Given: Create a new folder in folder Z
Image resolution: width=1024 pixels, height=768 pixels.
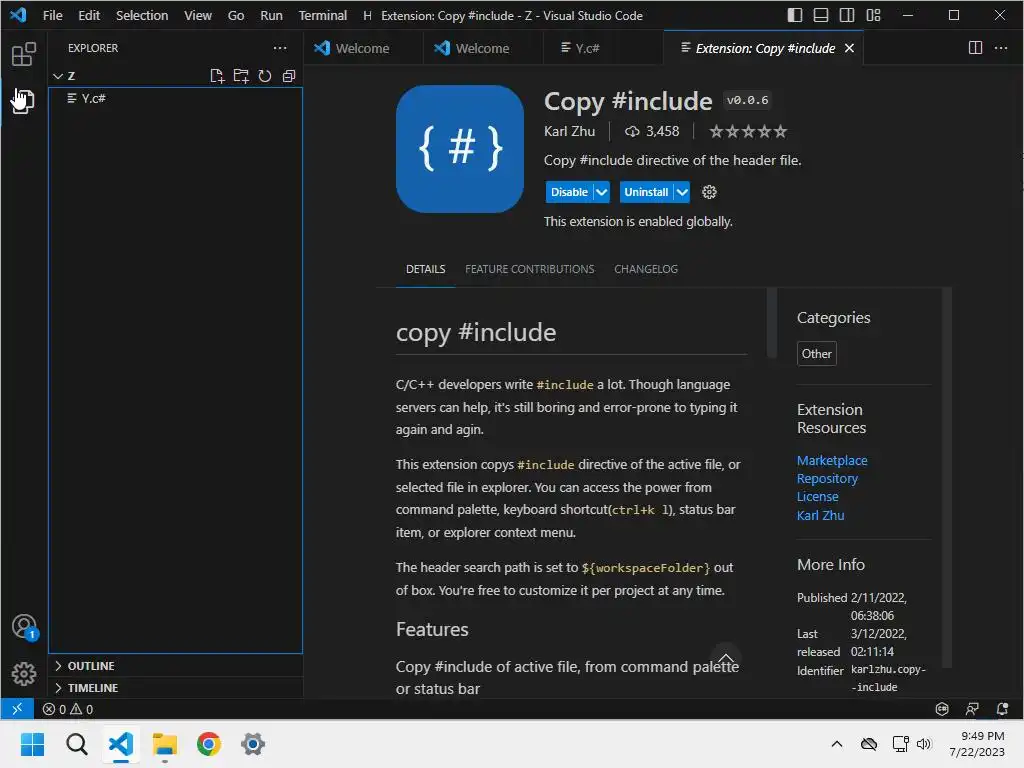Looking at the screenshot, I should 241,76.
